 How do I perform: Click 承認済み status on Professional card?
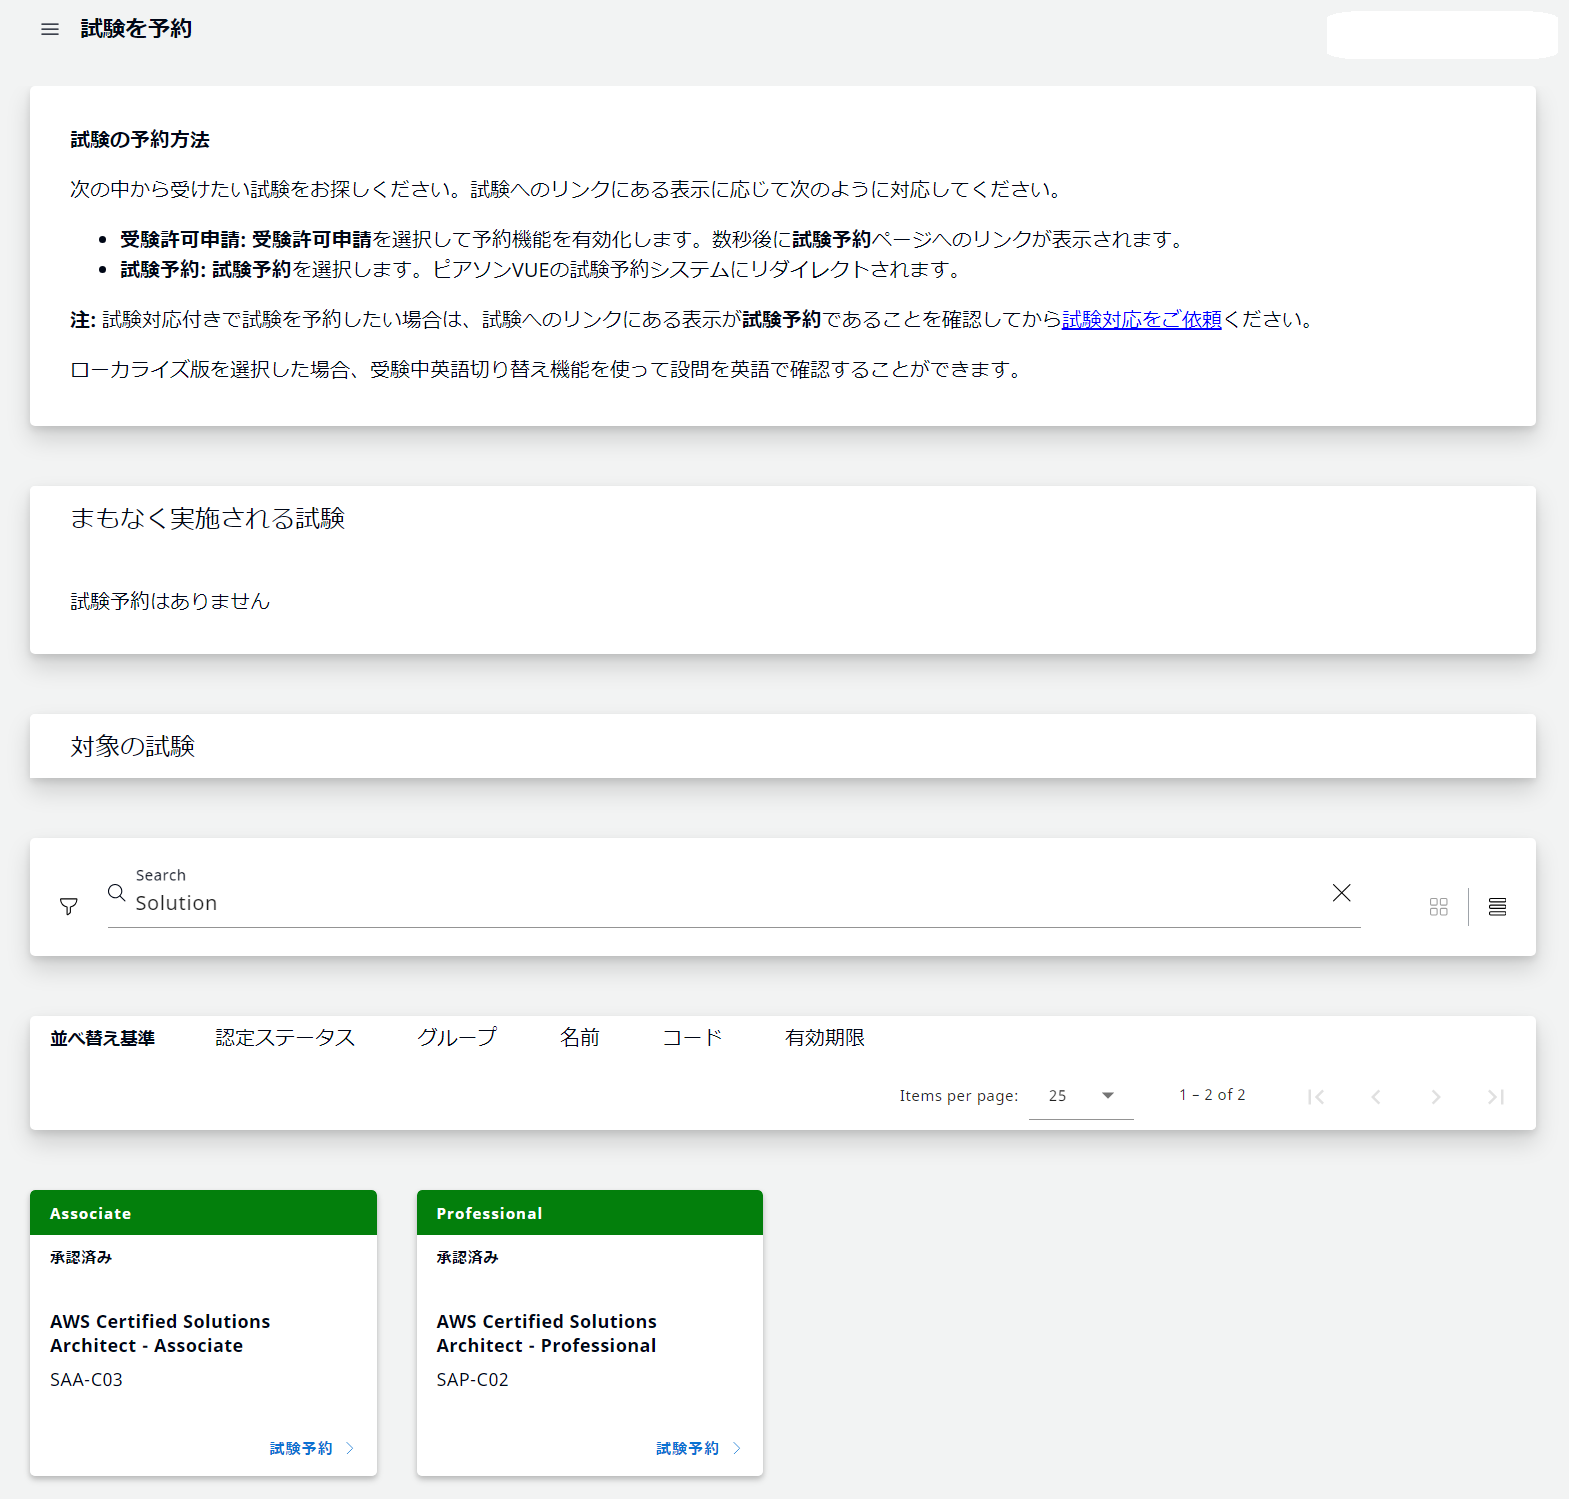(467, 1257)
